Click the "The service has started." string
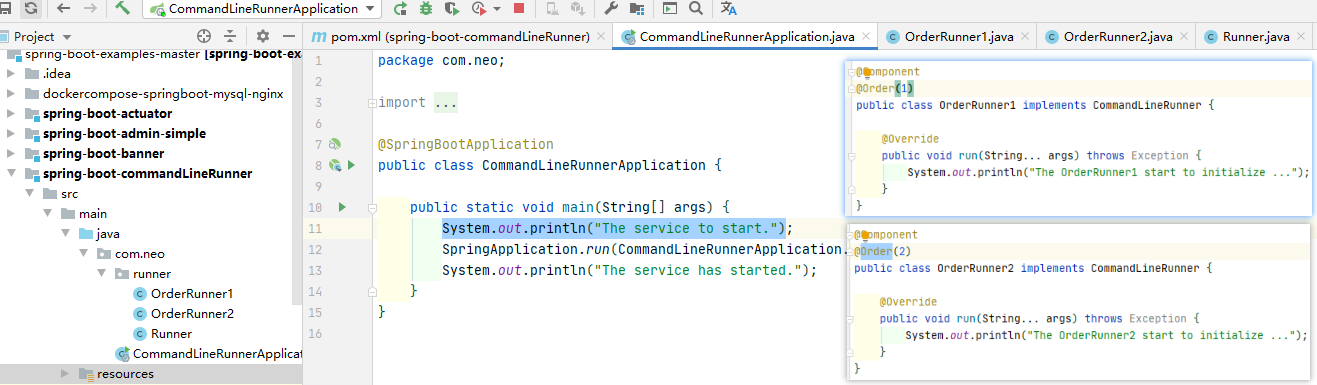 (698, 270)
